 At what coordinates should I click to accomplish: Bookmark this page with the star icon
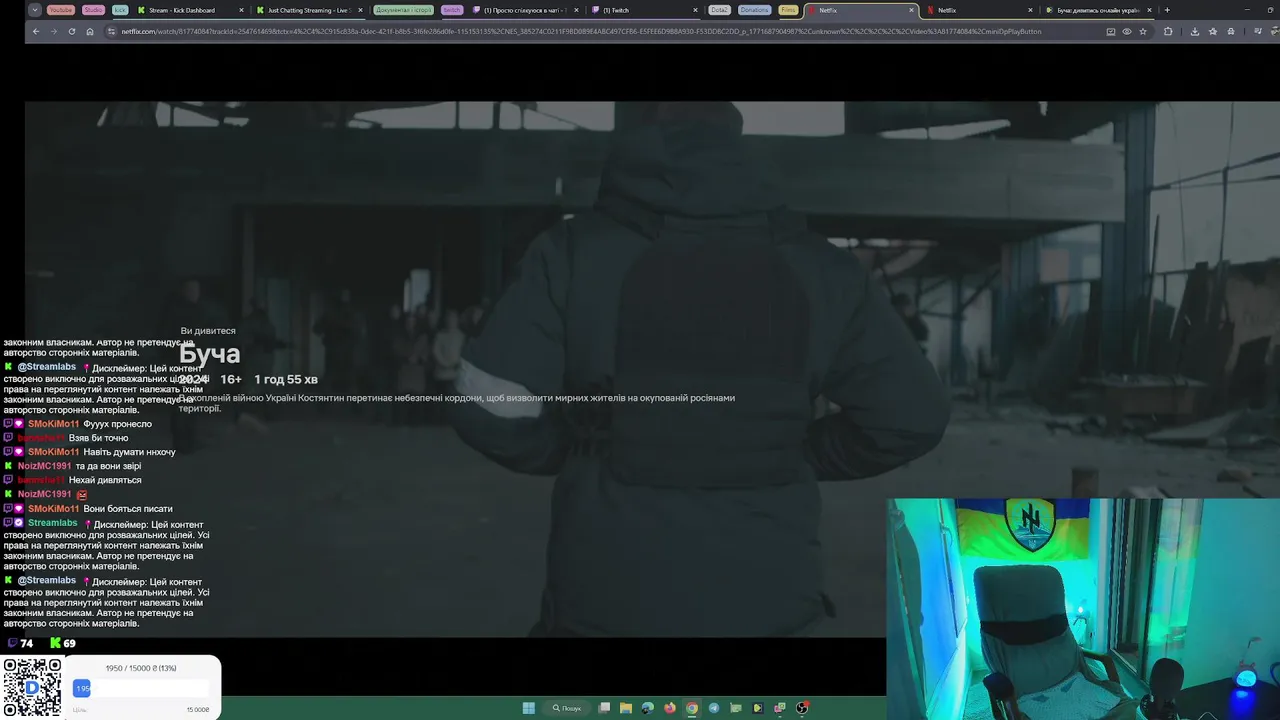point(1143,31)
